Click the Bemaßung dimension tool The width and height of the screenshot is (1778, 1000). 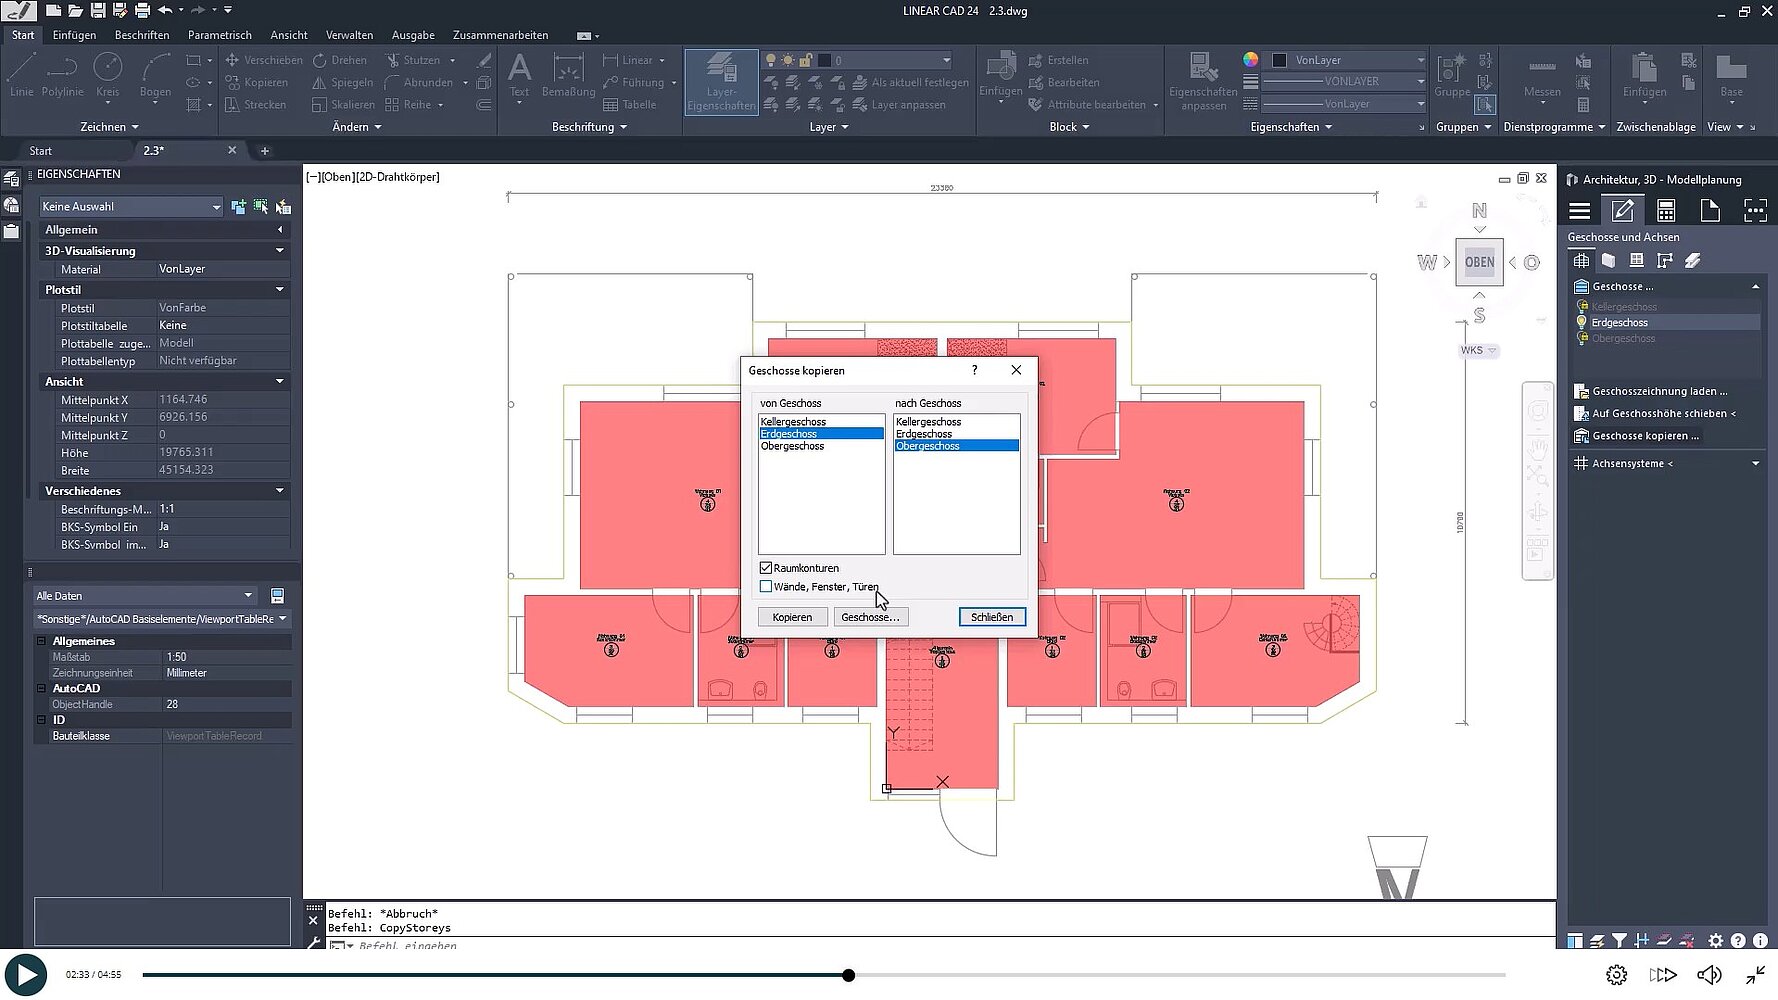[568, 75]
